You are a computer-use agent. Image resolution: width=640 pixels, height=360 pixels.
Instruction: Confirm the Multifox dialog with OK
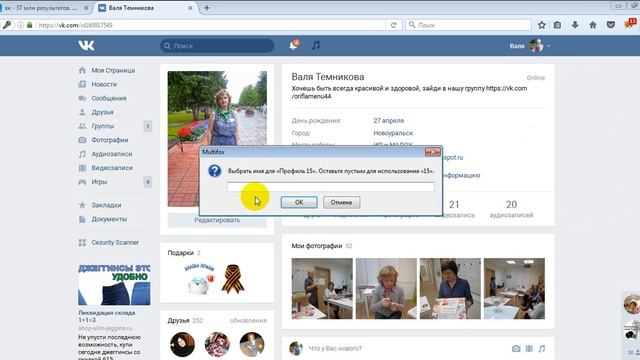tap(299, 202)
